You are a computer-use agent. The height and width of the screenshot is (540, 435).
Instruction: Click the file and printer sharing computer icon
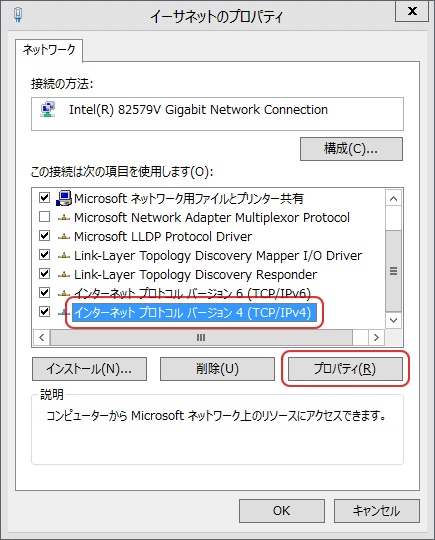click(x=64, y=198)
